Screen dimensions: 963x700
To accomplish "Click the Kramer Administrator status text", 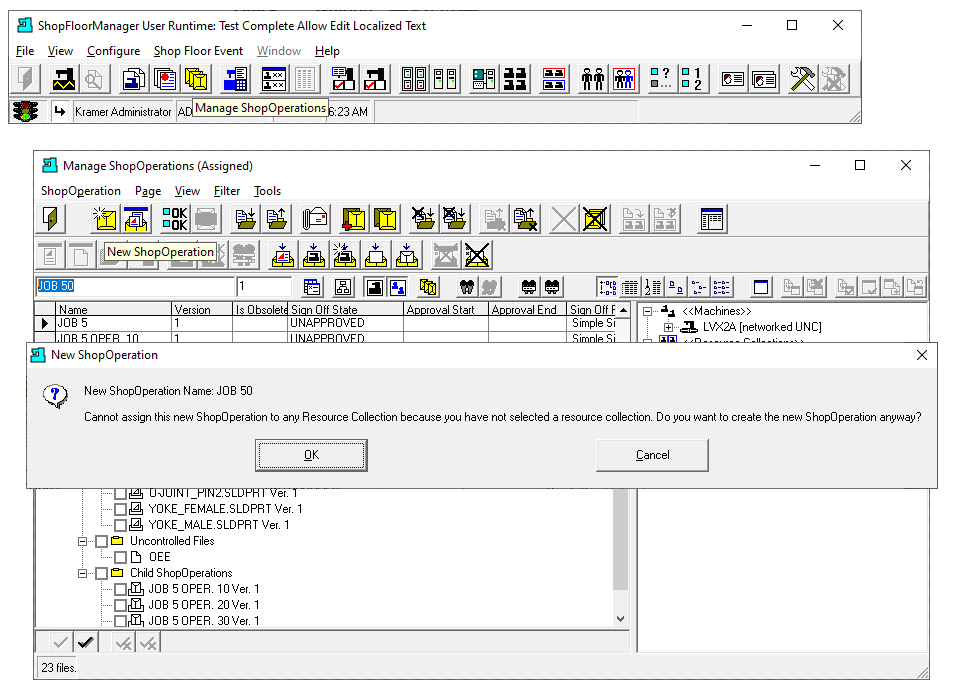I will pyautogui.click(x=123, y=112).
